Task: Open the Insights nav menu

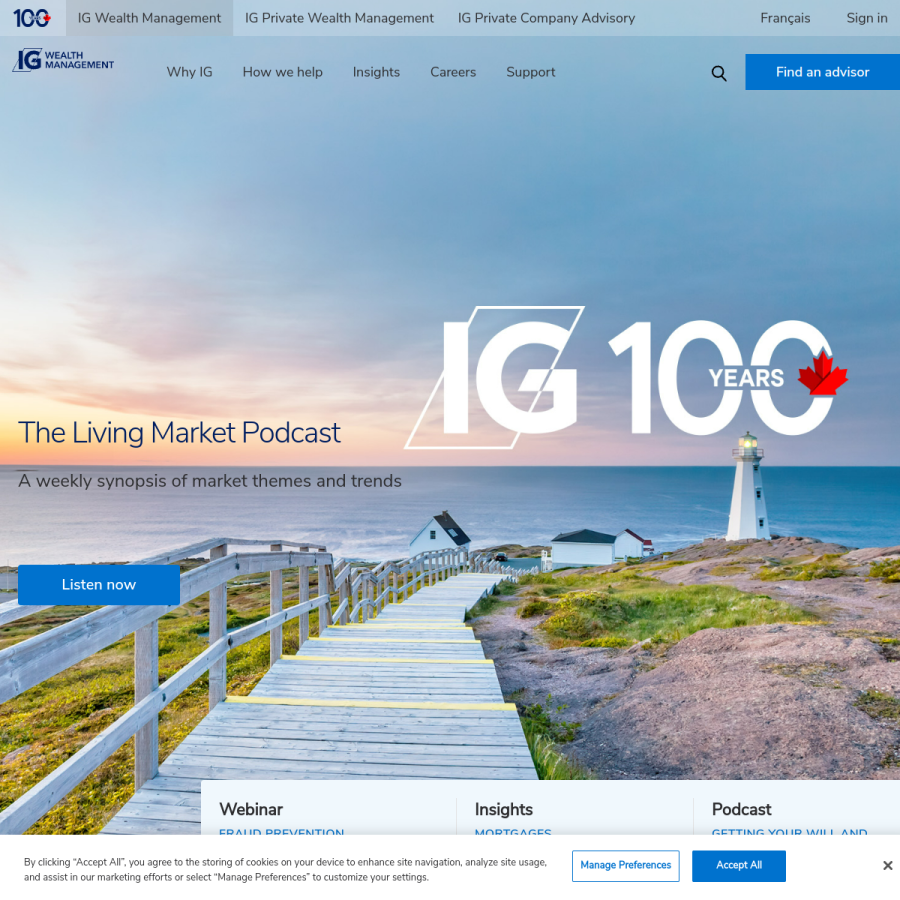Action: pos(376,72)
